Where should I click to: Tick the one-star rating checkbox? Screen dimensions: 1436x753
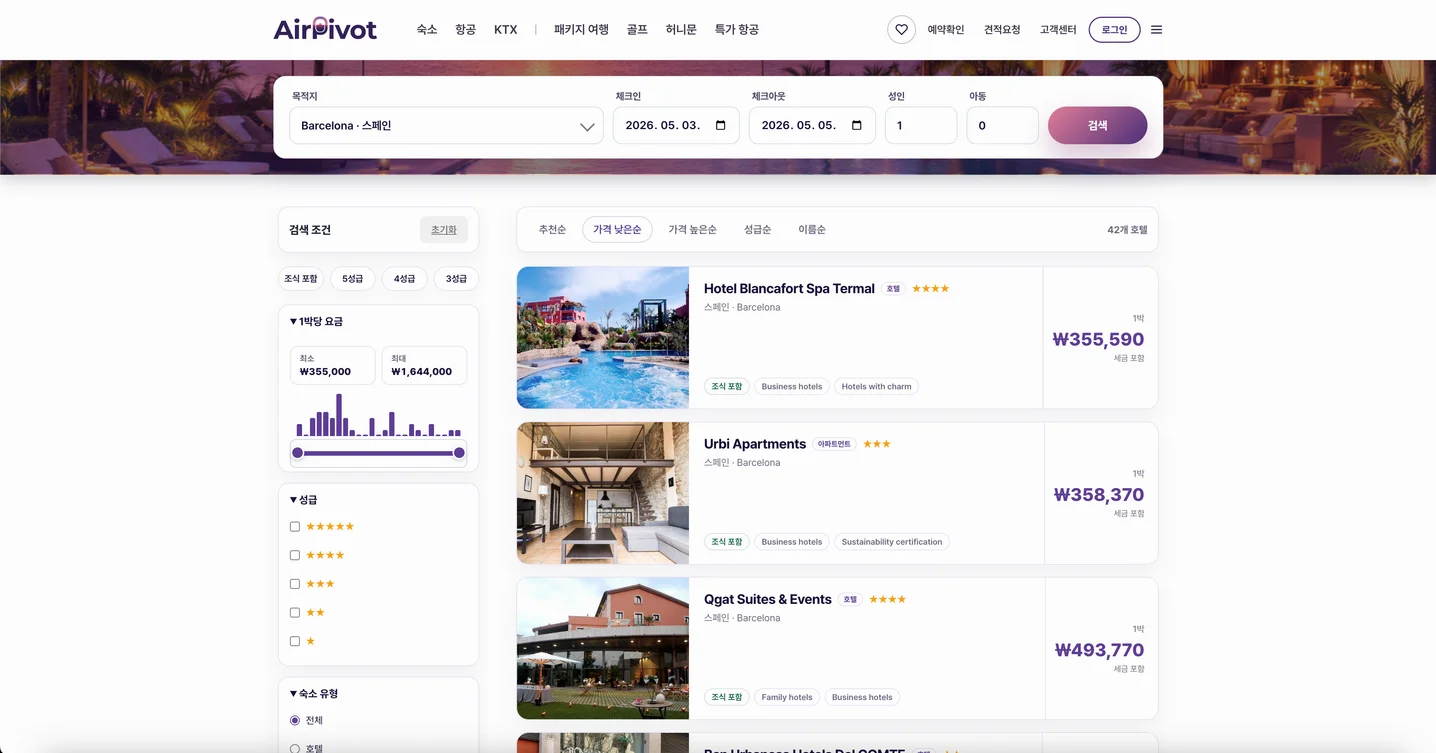pos(295,641)
